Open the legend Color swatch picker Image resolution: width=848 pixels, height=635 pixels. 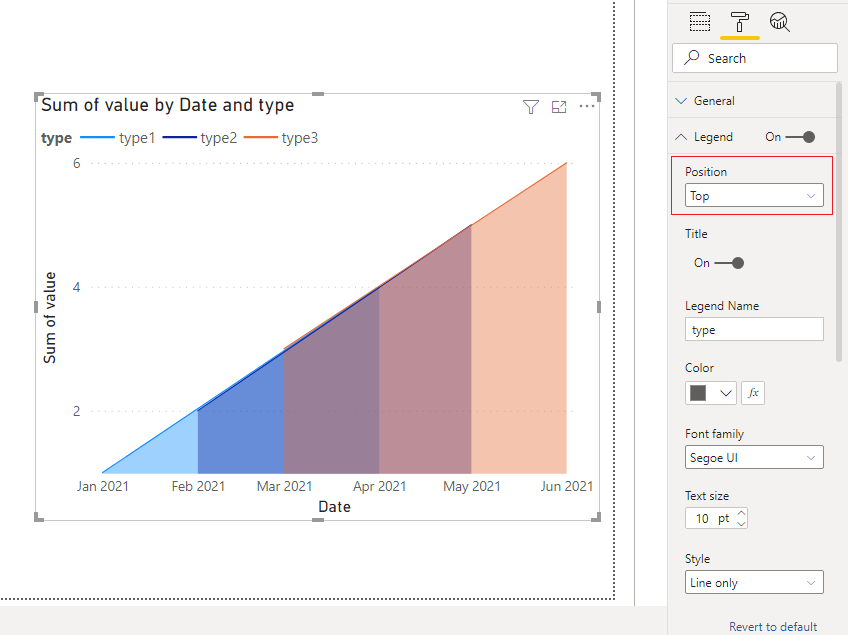click(710, 393)
